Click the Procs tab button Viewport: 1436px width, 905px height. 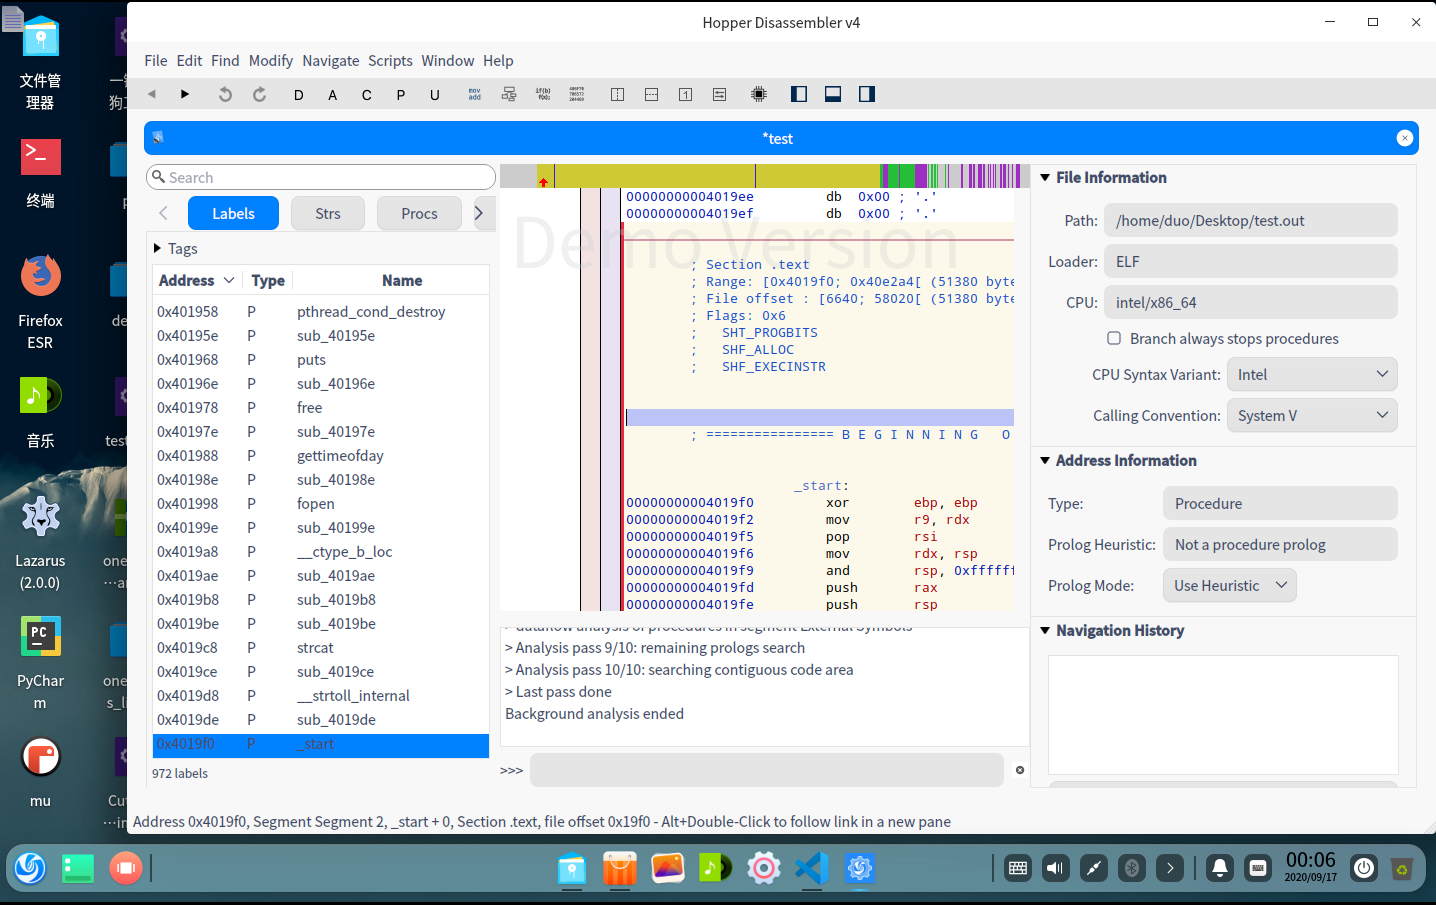coord(419,214)
